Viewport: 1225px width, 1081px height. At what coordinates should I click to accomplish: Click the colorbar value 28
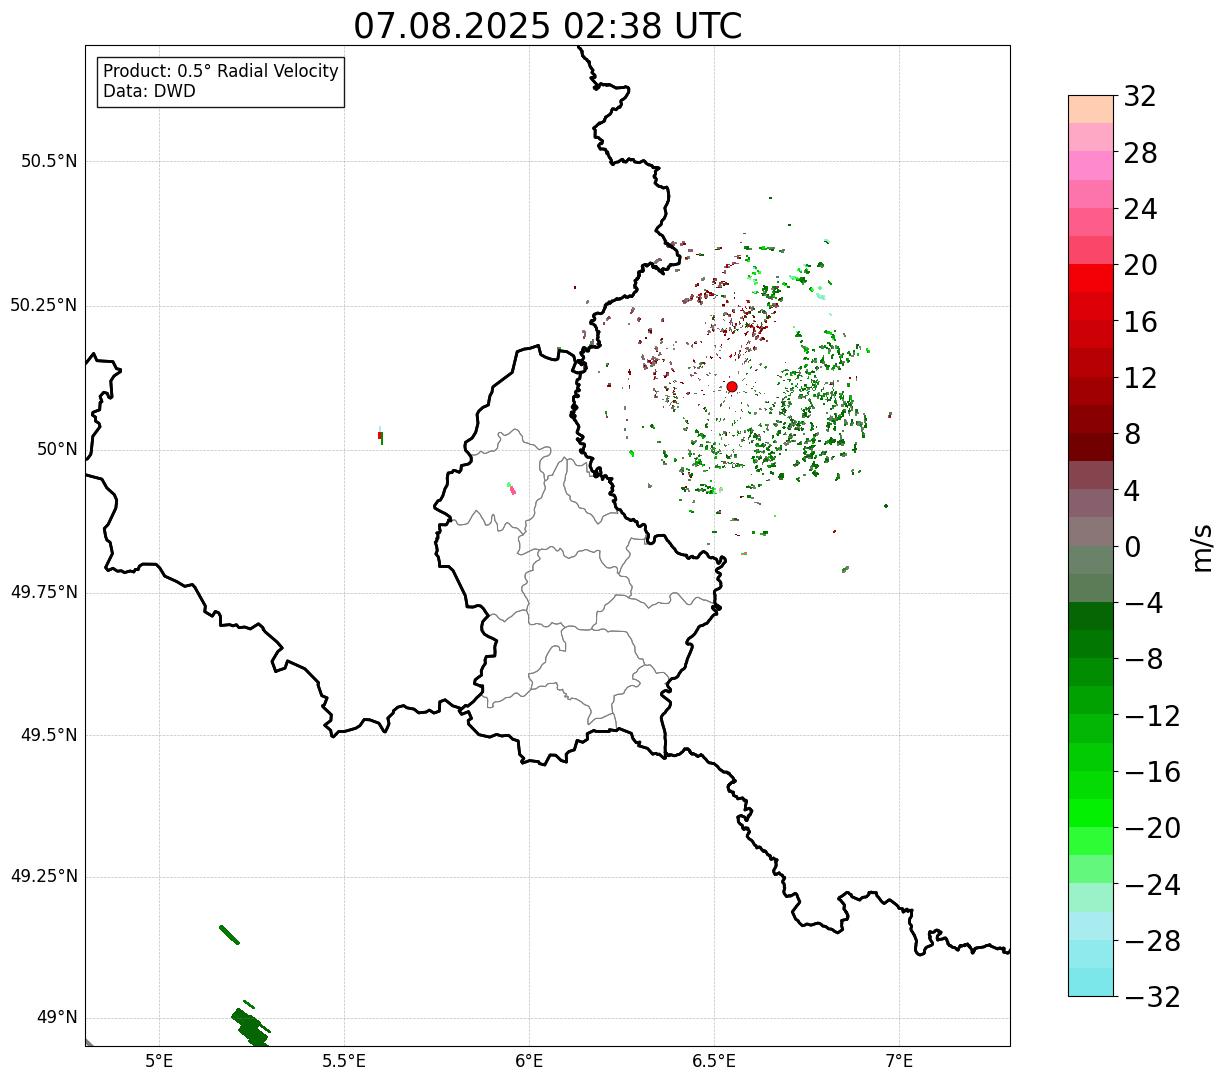point(1140,153)
